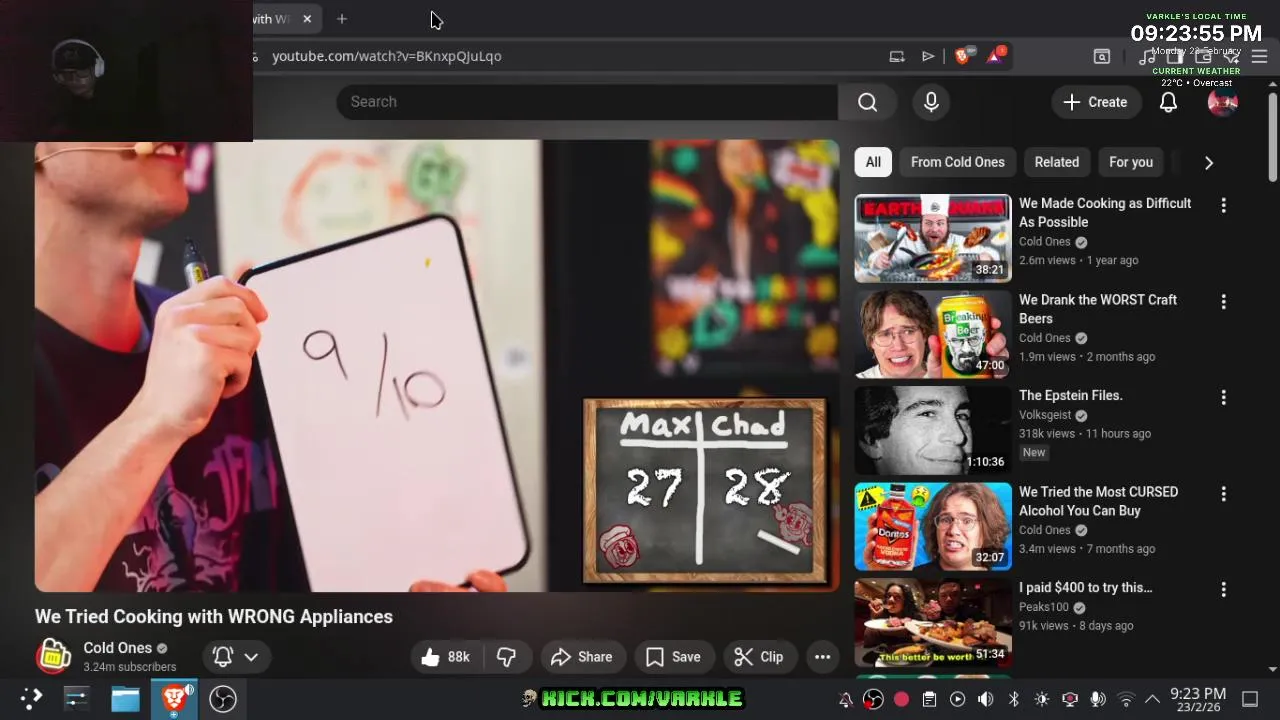Image resolution: width=1280 pixels, height=720 pixels.
Task: Select the 'For you' filter chip
Action: coord(1131,162)
